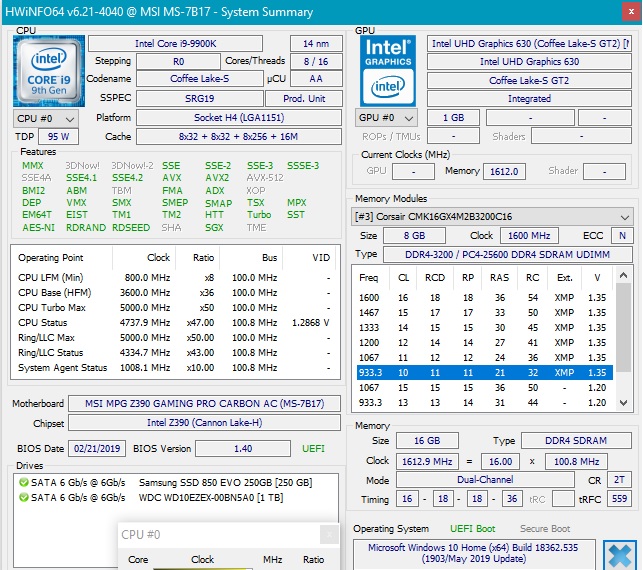Click the TDP 95 W field
The image size is (643, 570).
tap(58, 137)
